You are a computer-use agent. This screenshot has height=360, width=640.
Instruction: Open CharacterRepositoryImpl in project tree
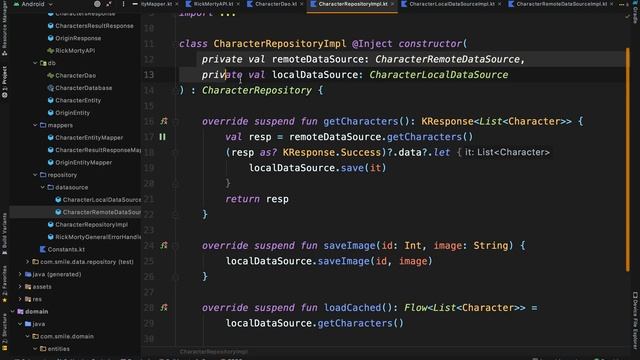(x=91, y=224)
